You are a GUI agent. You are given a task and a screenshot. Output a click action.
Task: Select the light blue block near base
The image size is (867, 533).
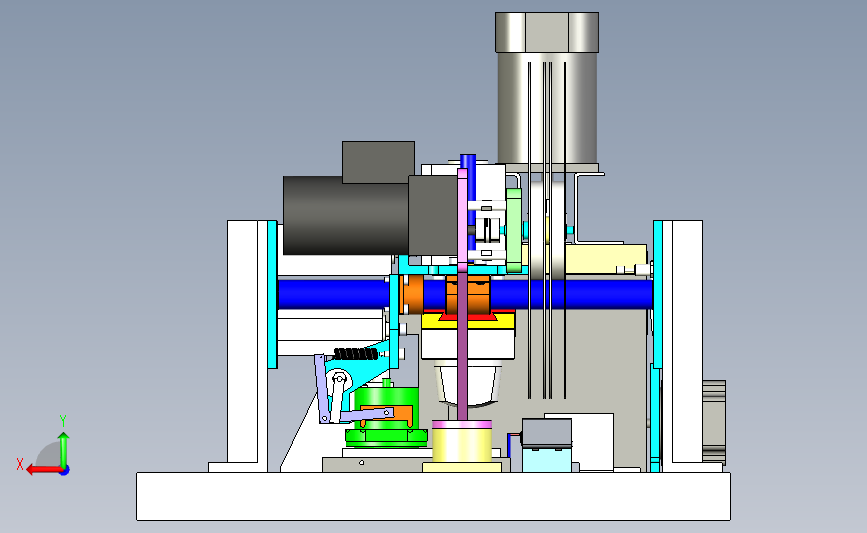click(x=547, y=459)
